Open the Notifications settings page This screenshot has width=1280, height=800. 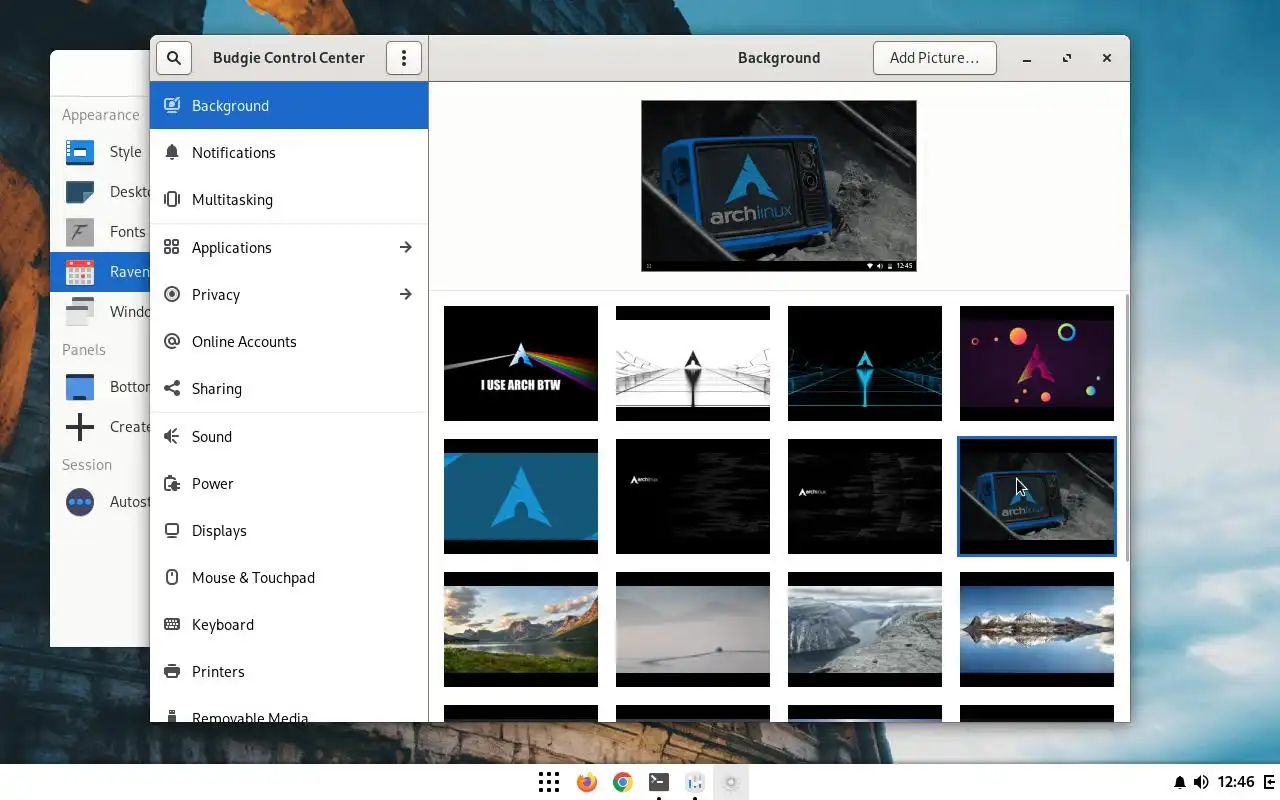click(289, 152)
